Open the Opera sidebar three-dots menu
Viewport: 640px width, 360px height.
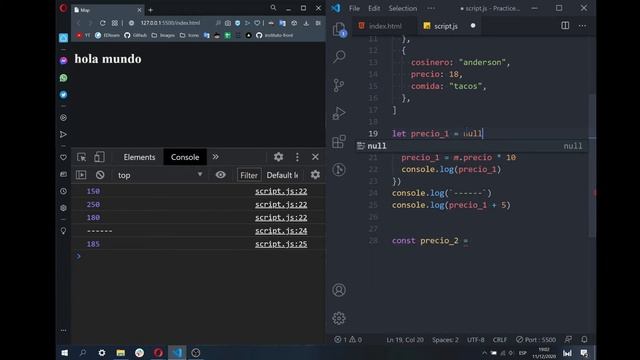click(63, 330)
